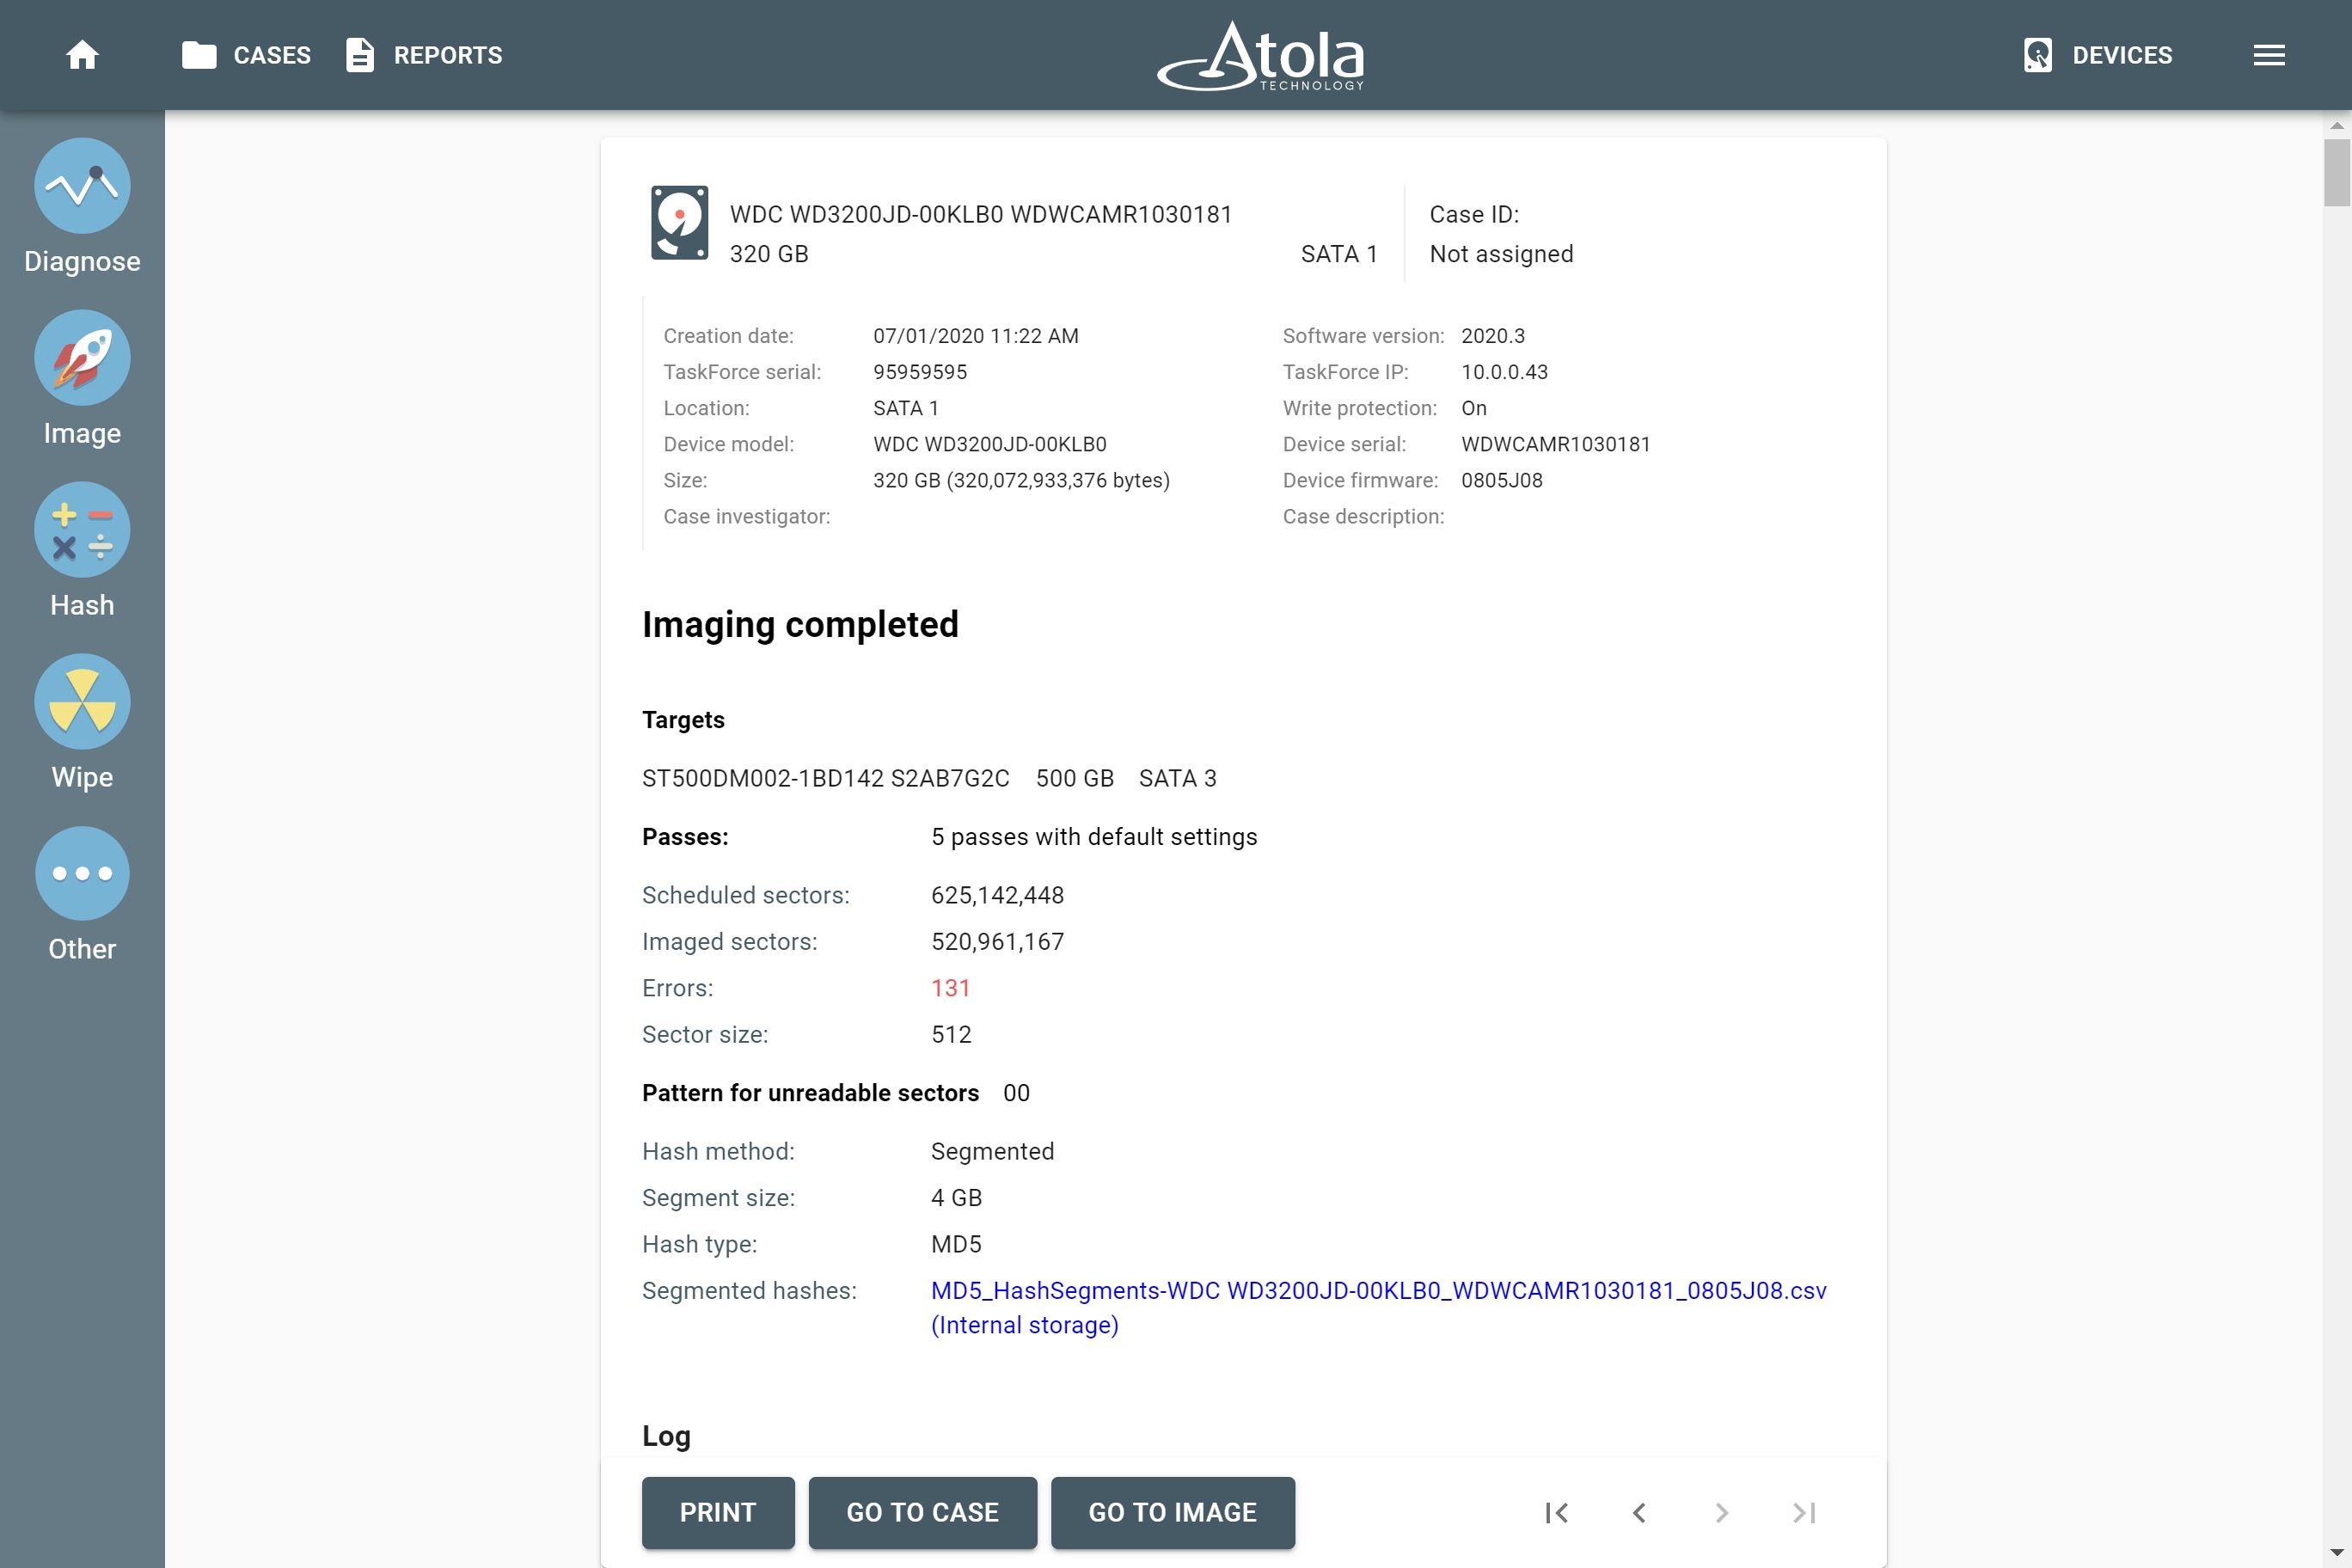
Task: Open the Cases section
Action: [x=246, y=55]
